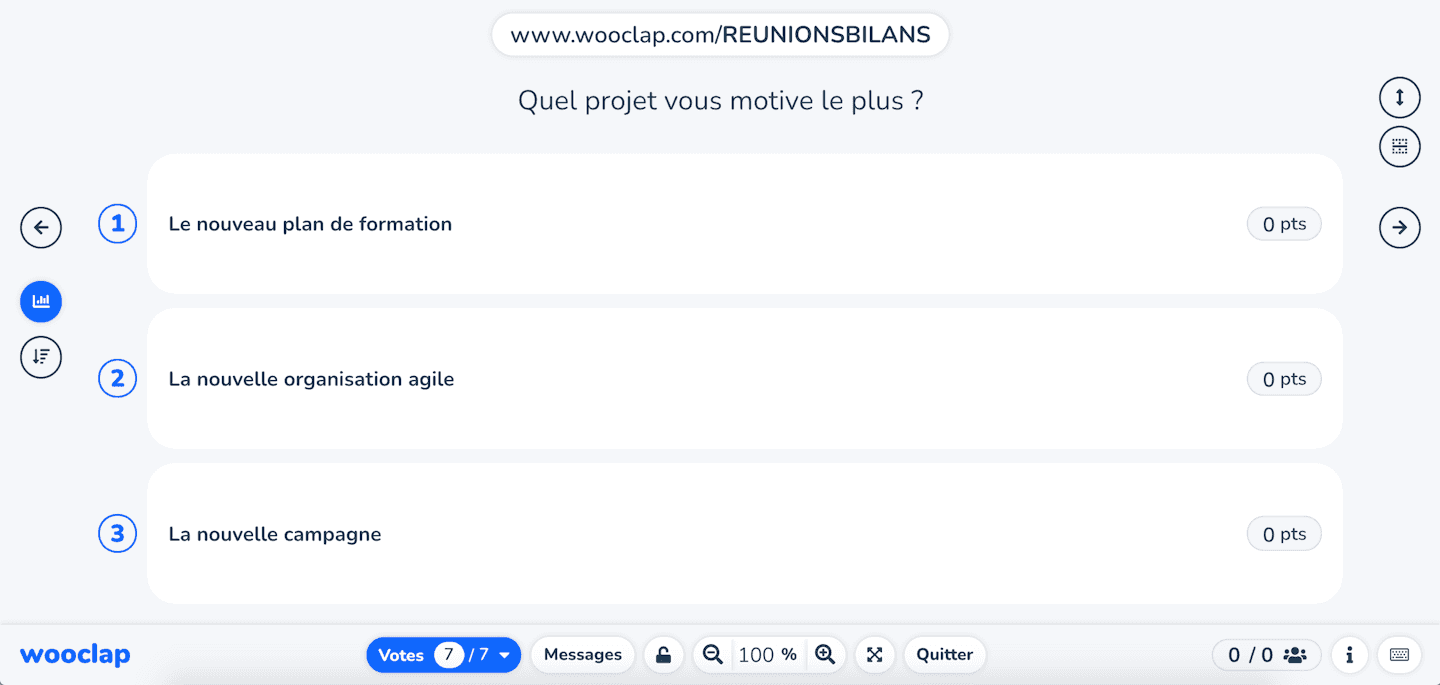This screenshot has height=685, width=1440.
Task: Open the information icon
Action: pyautogui.click(x=1349, y=655)
